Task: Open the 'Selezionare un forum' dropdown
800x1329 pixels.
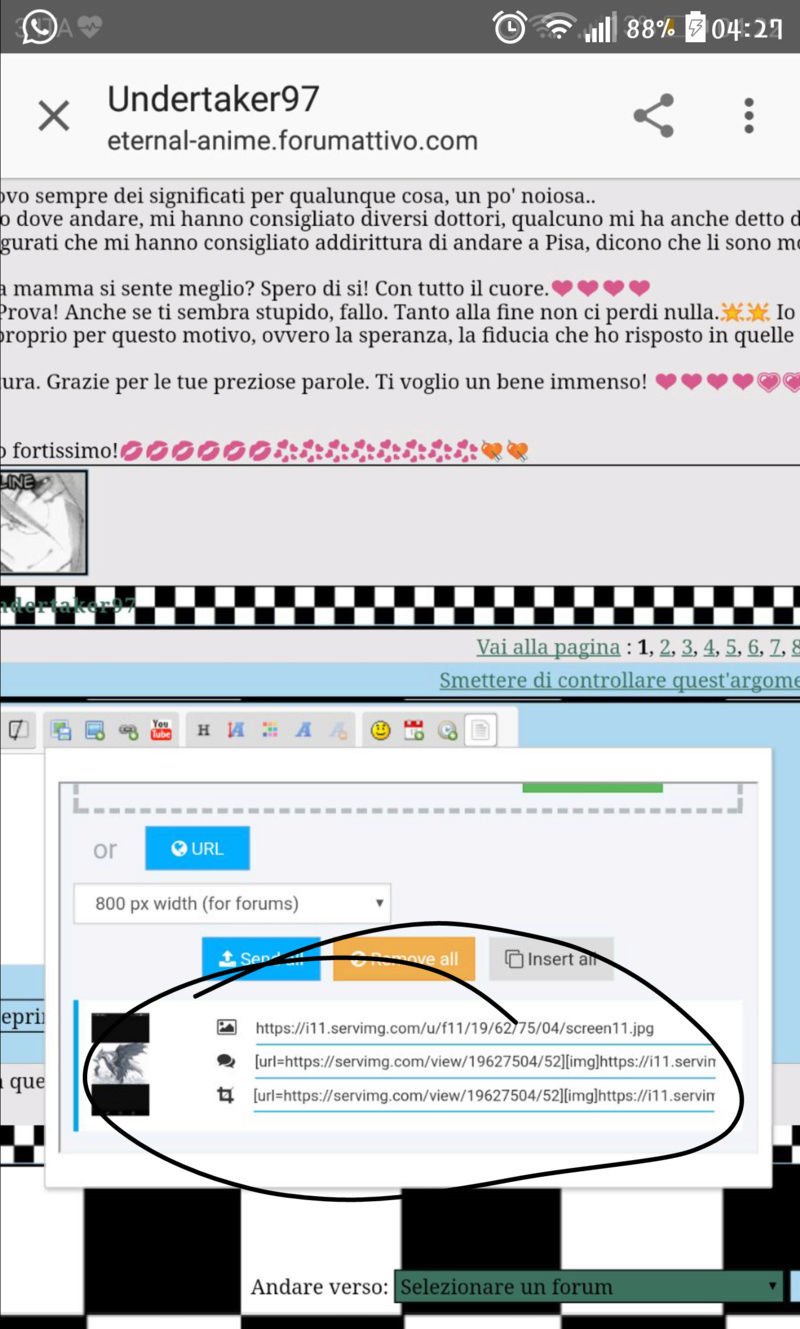Action: tap(590, 1286)
